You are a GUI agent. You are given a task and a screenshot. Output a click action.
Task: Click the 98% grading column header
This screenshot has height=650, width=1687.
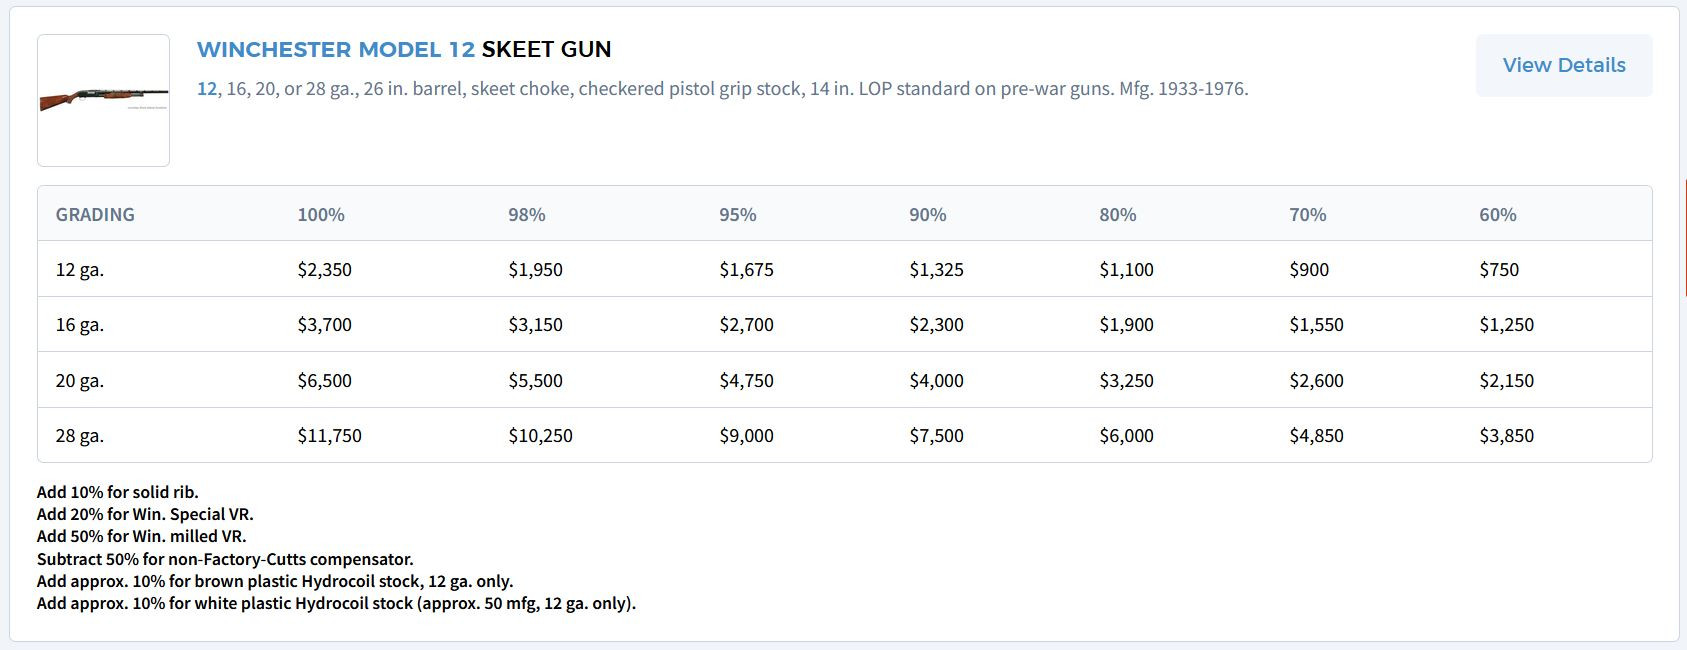526,214
